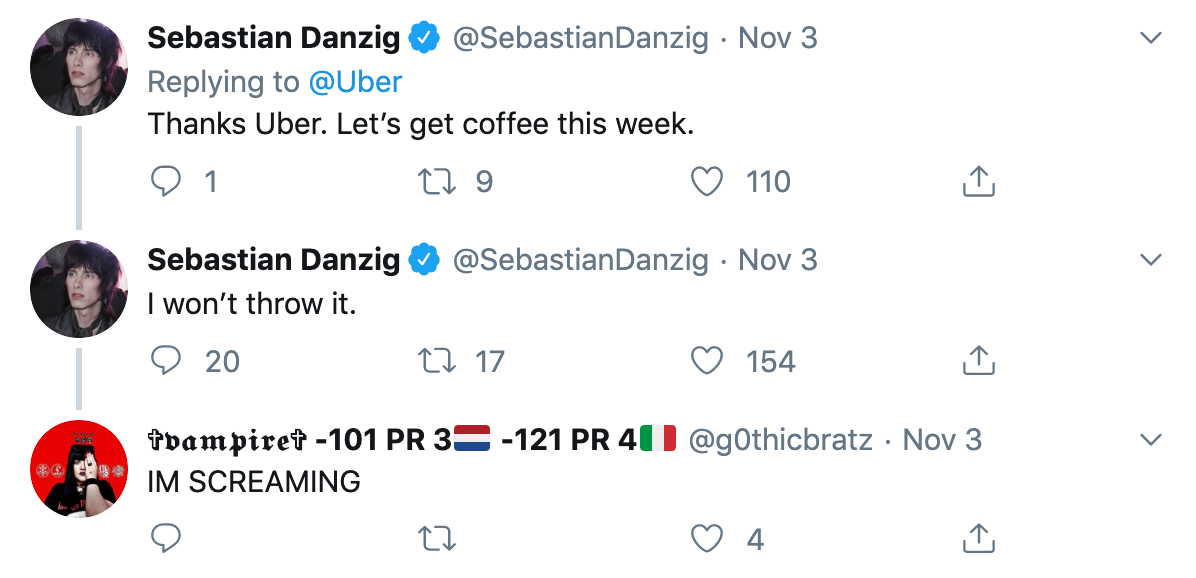Share the 'Thanks Uber' tweet

pyautogui.click(x=978, y=181)
